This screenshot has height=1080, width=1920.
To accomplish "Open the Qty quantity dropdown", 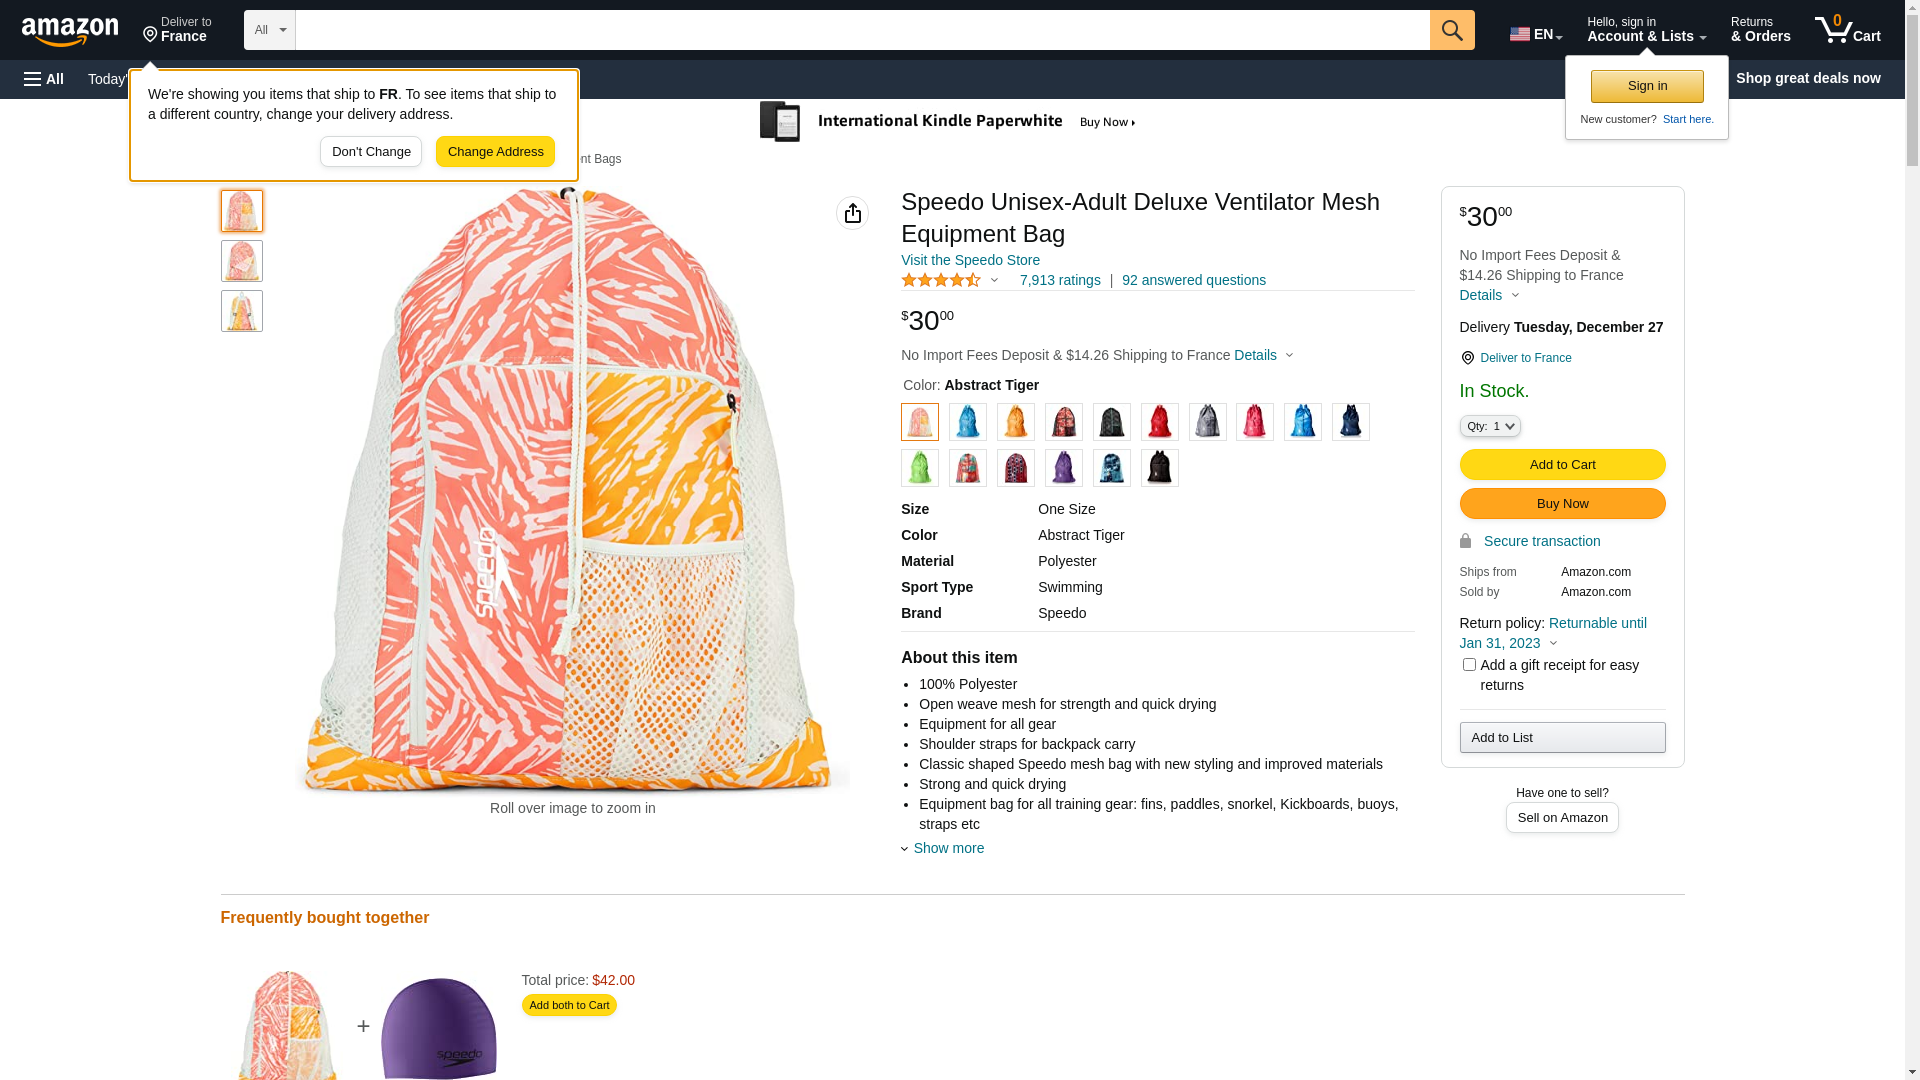I will (1489, 426).
